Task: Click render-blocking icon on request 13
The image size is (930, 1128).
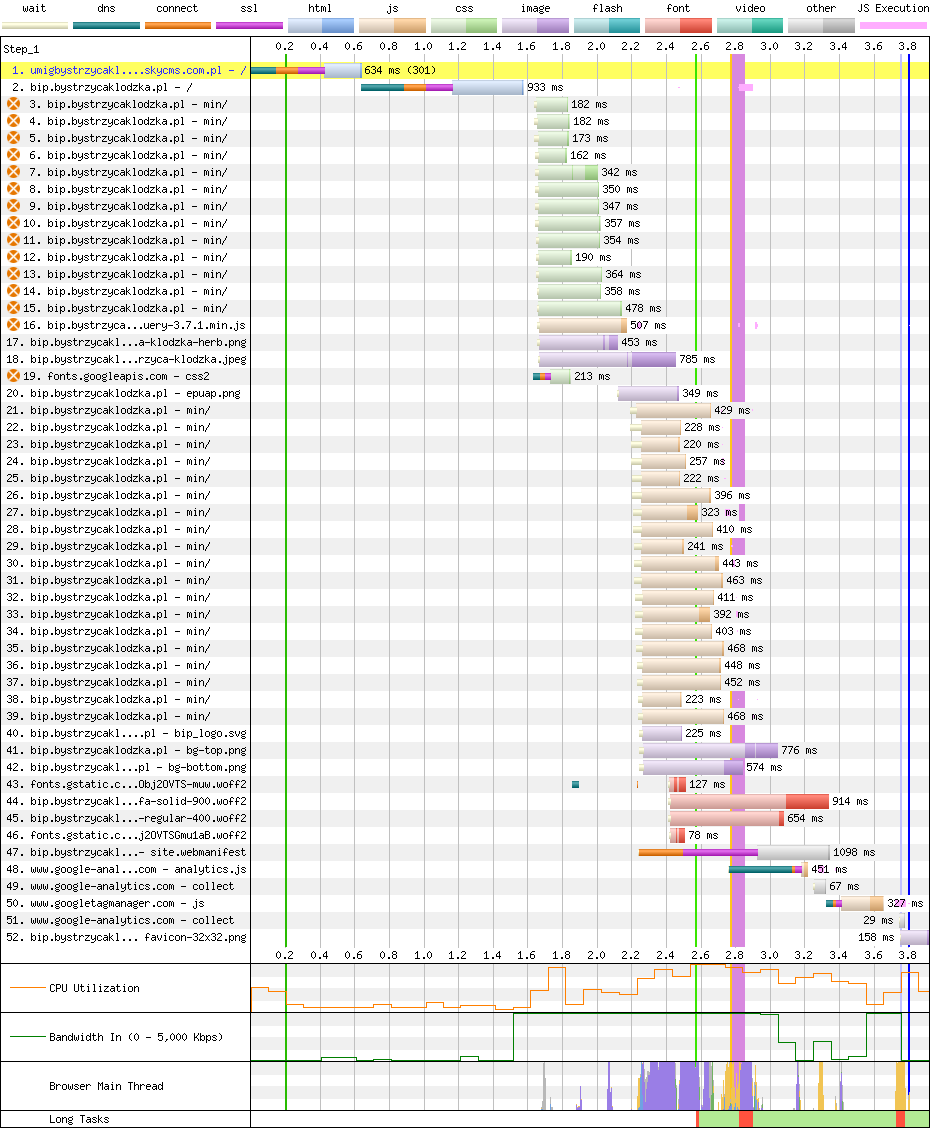Action: pos(13,274)
